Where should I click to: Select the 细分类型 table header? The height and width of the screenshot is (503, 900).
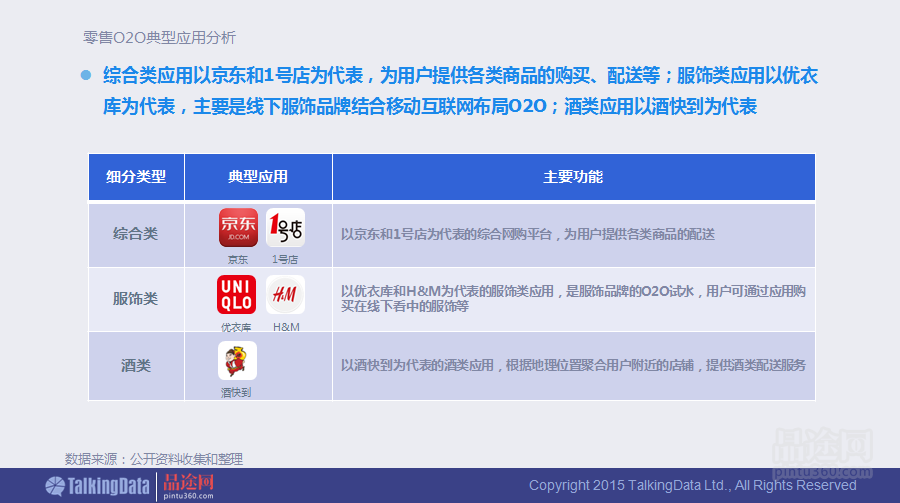pos(136,177)
